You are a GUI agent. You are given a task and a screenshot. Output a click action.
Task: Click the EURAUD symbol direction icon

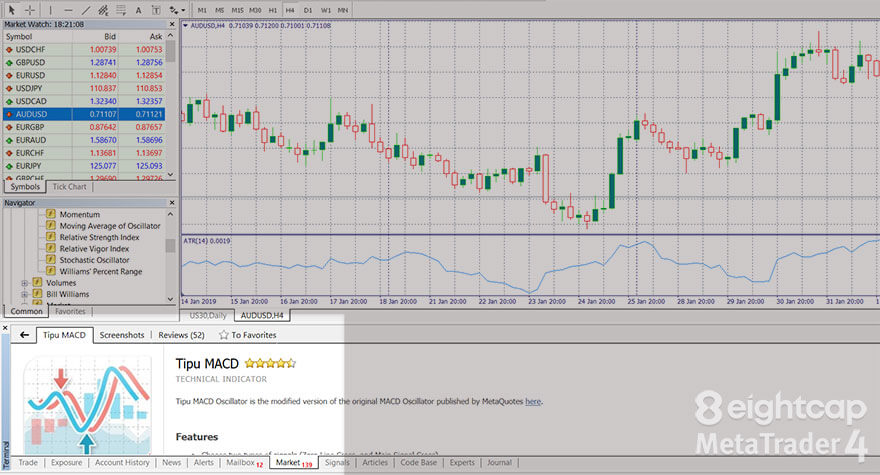pyautogui.click(x=9, y=140)
